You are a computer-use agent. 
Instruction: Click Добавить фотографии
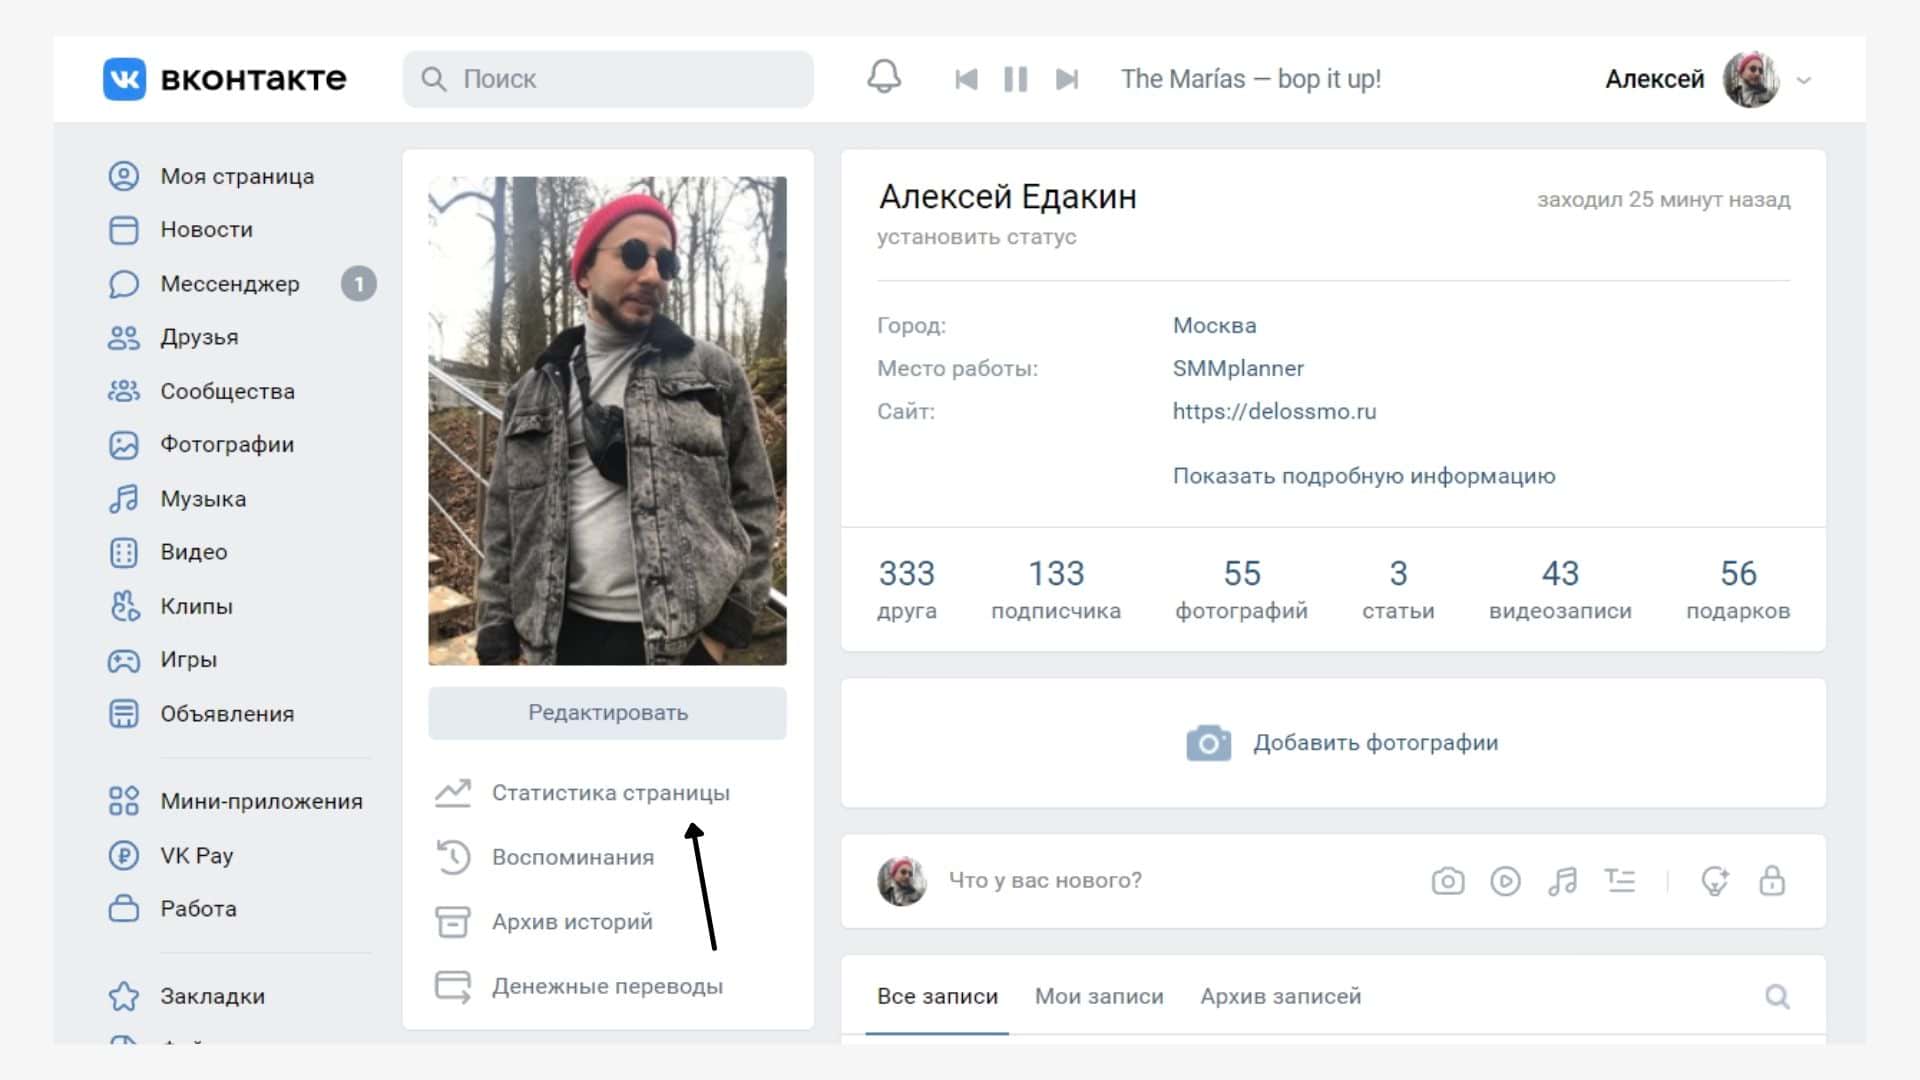1375,743
